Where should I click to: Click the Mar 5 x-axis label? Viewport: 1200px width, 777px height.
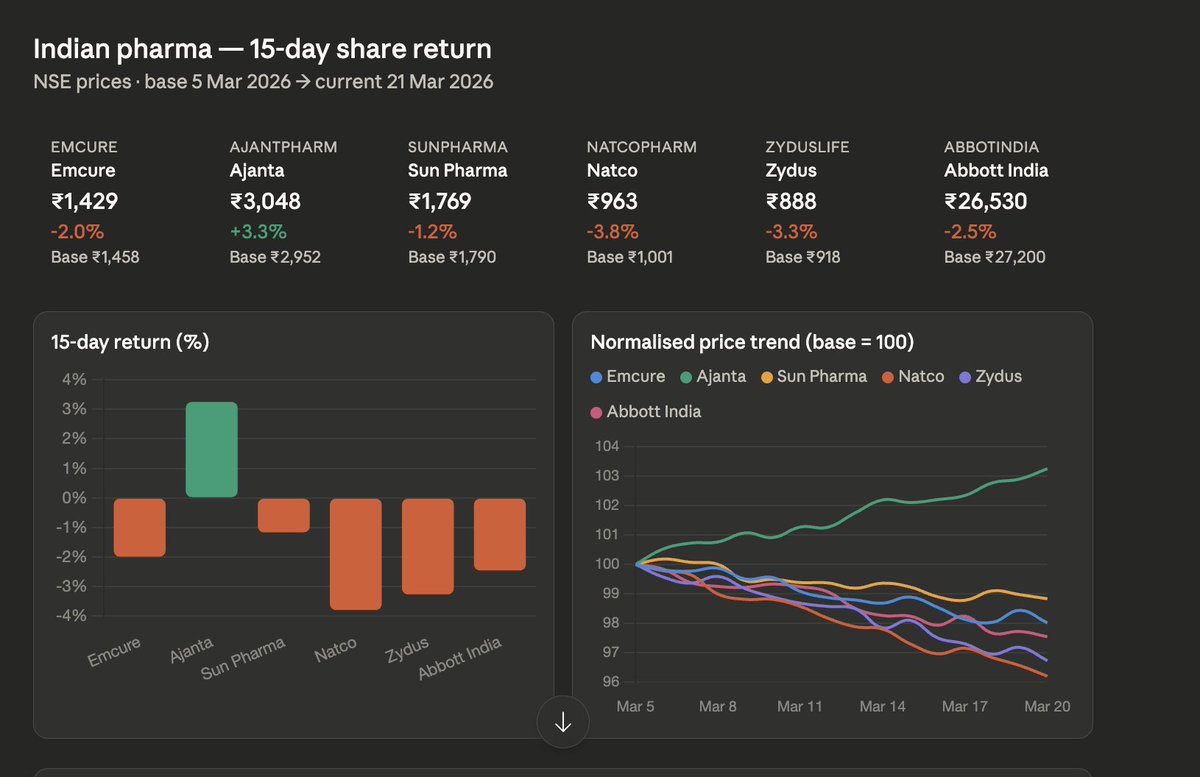coord(636,706)
